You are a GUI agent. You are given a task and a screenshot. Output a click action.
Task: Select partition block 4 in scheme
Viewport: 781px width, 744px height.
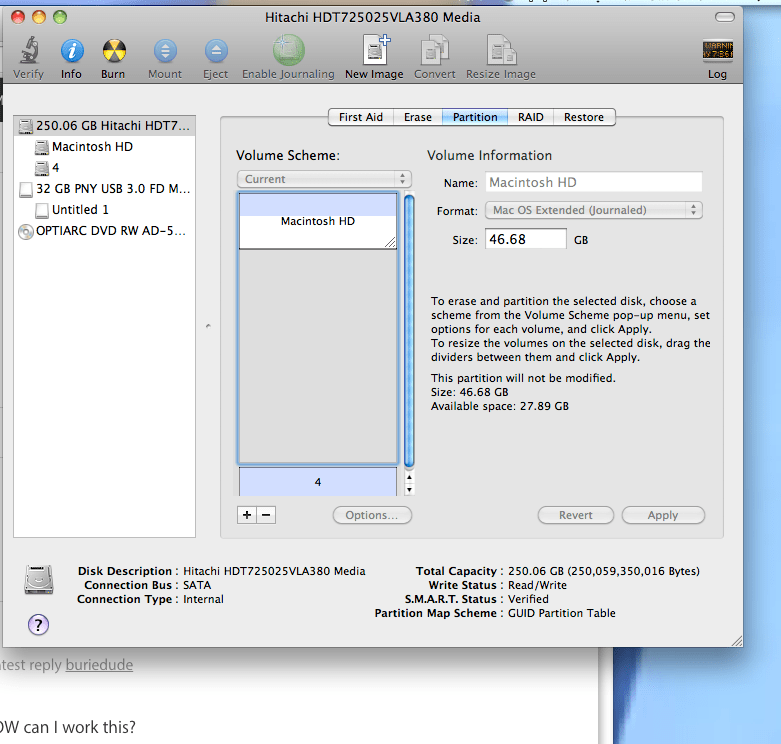point(318,482)
